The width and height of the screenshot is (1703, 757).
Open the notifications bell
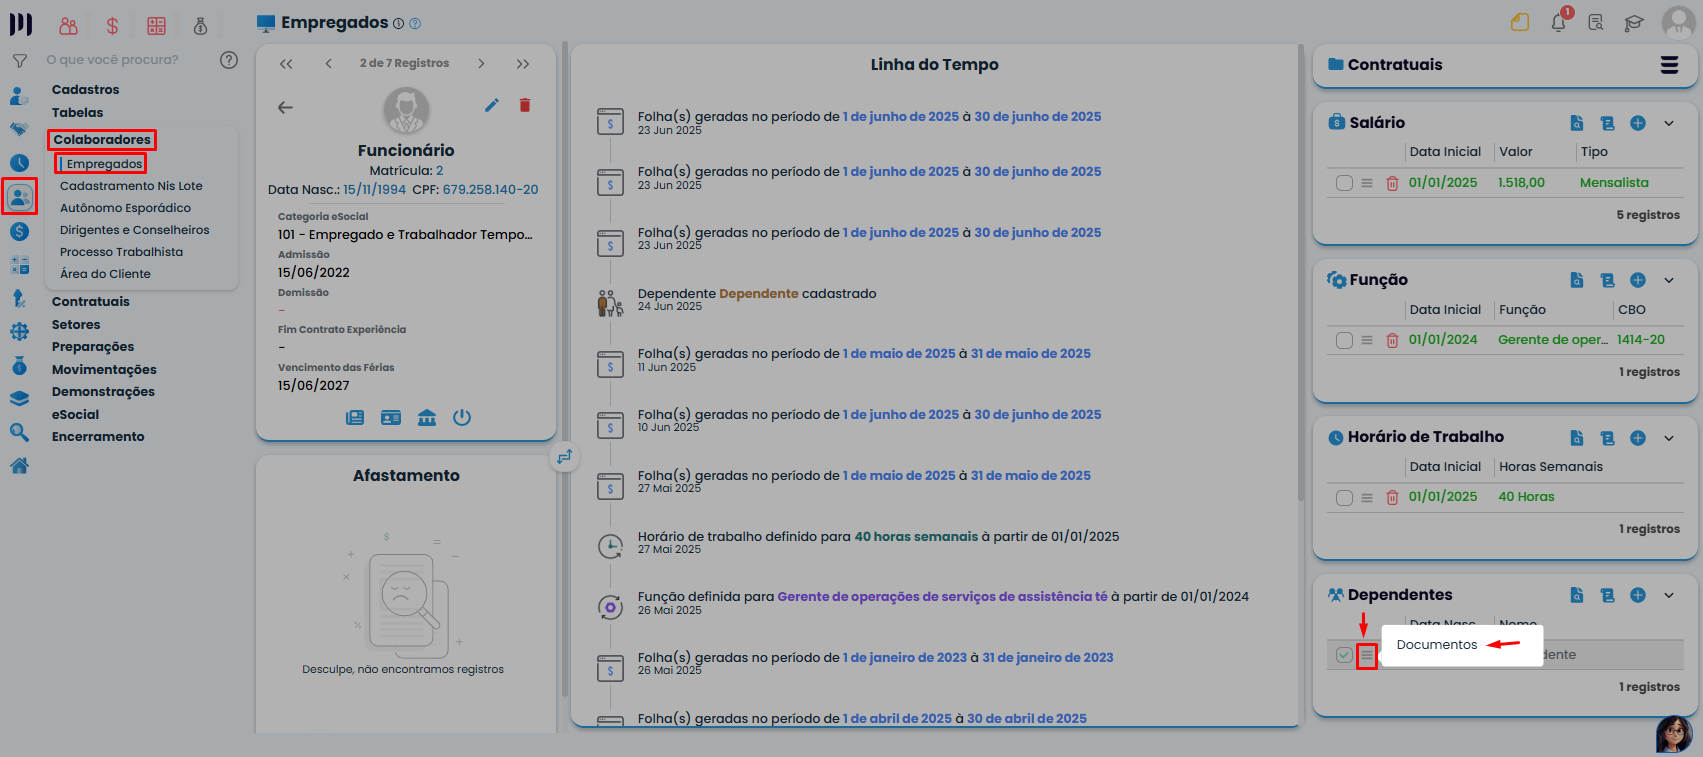pos(1559,22)
